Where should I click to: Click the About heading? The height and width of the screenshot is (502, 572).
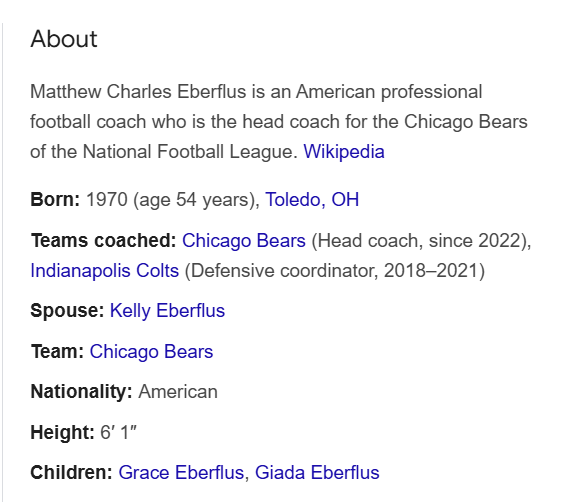coord(64,39)
